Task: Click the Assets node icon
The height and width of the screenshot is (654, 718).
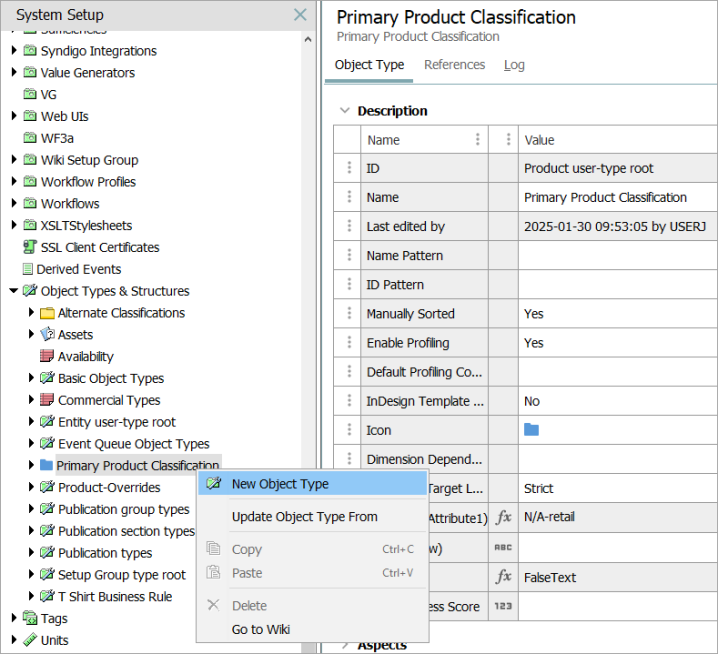Action: click(47, 335)
